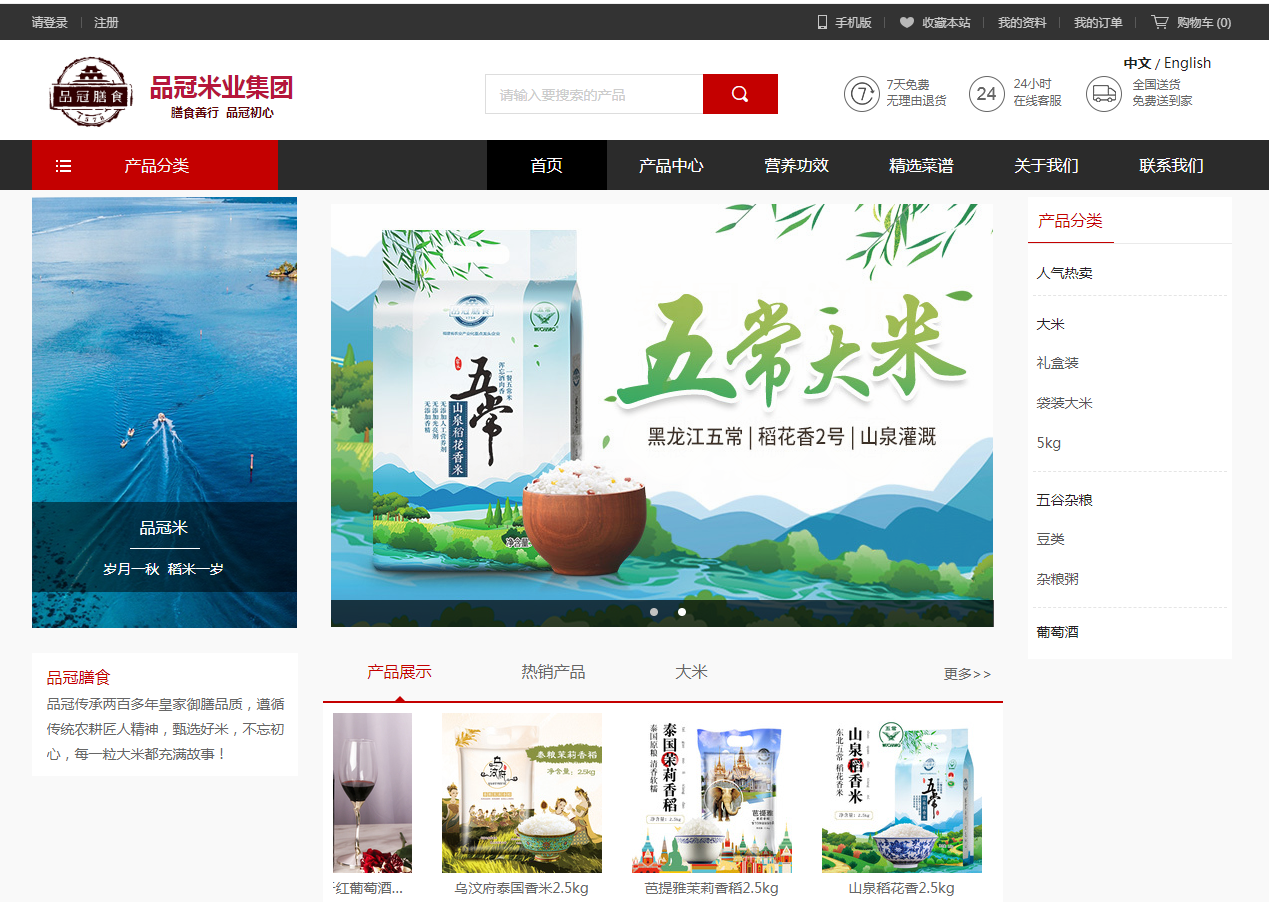This screenshot has height=902, width=1269.
Task: Open 产品中心 in navigation bar
Action: [671, 165]
